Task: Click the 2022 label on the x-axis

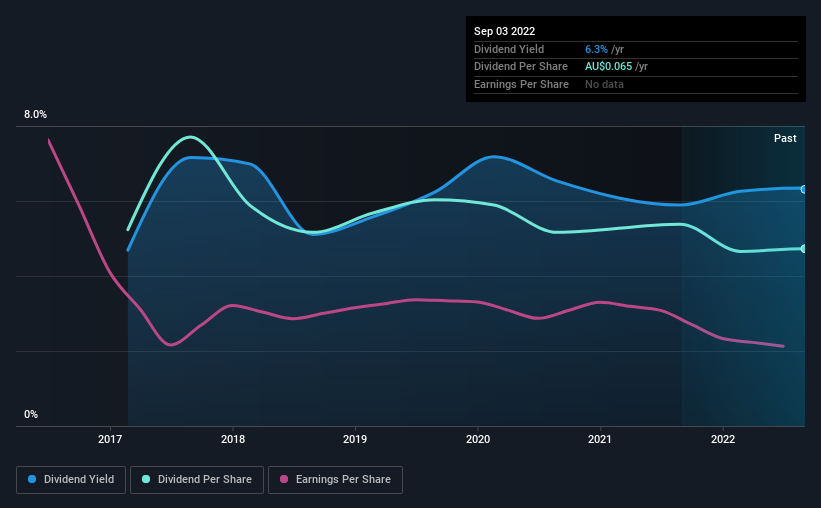Action: [723, 439]
